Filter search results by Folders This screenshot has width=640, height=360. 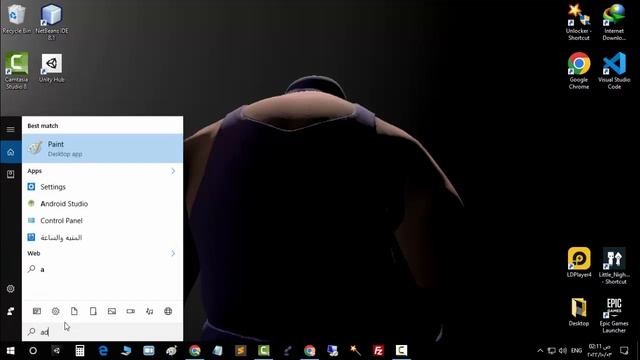93,311
